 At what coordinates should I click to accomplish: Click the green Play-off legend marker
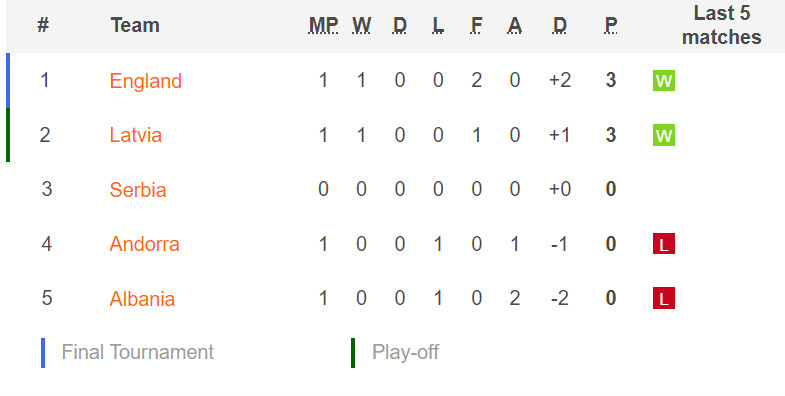[x=353, y=353]
